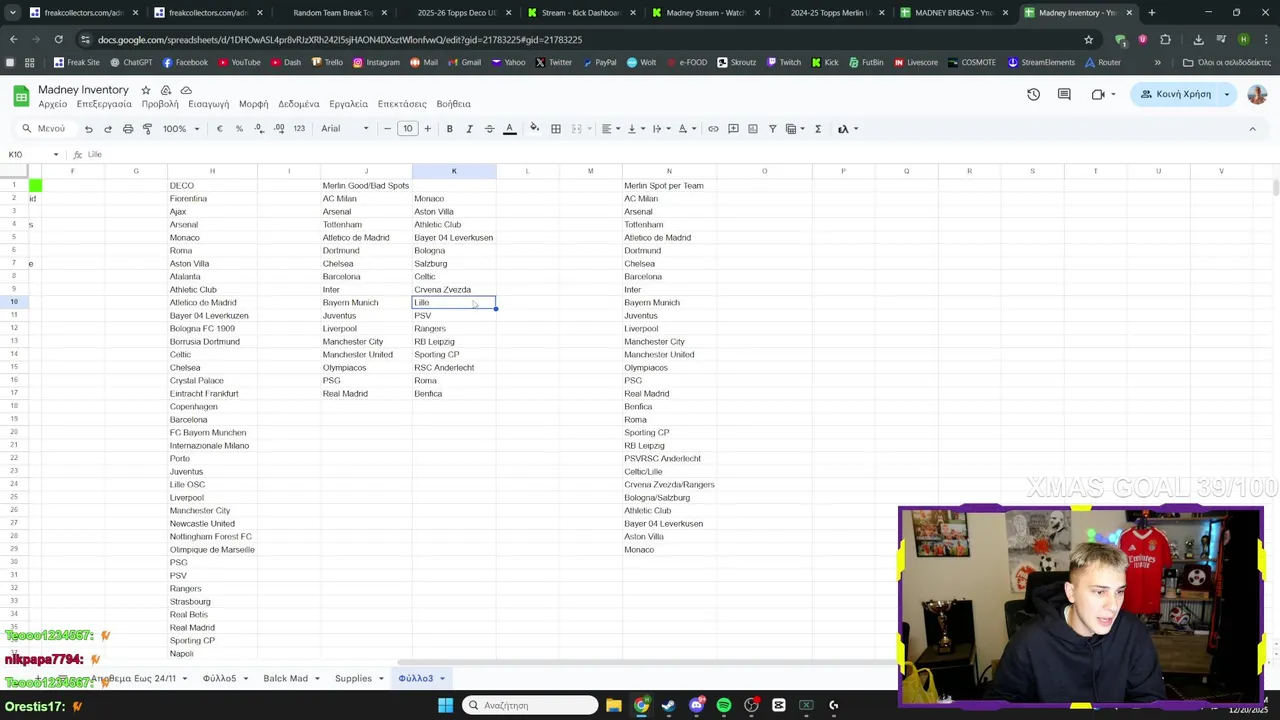The width and height of the screenshot is (1280, 720).
Task: Open the table views icon
Action: pos(794,129)
